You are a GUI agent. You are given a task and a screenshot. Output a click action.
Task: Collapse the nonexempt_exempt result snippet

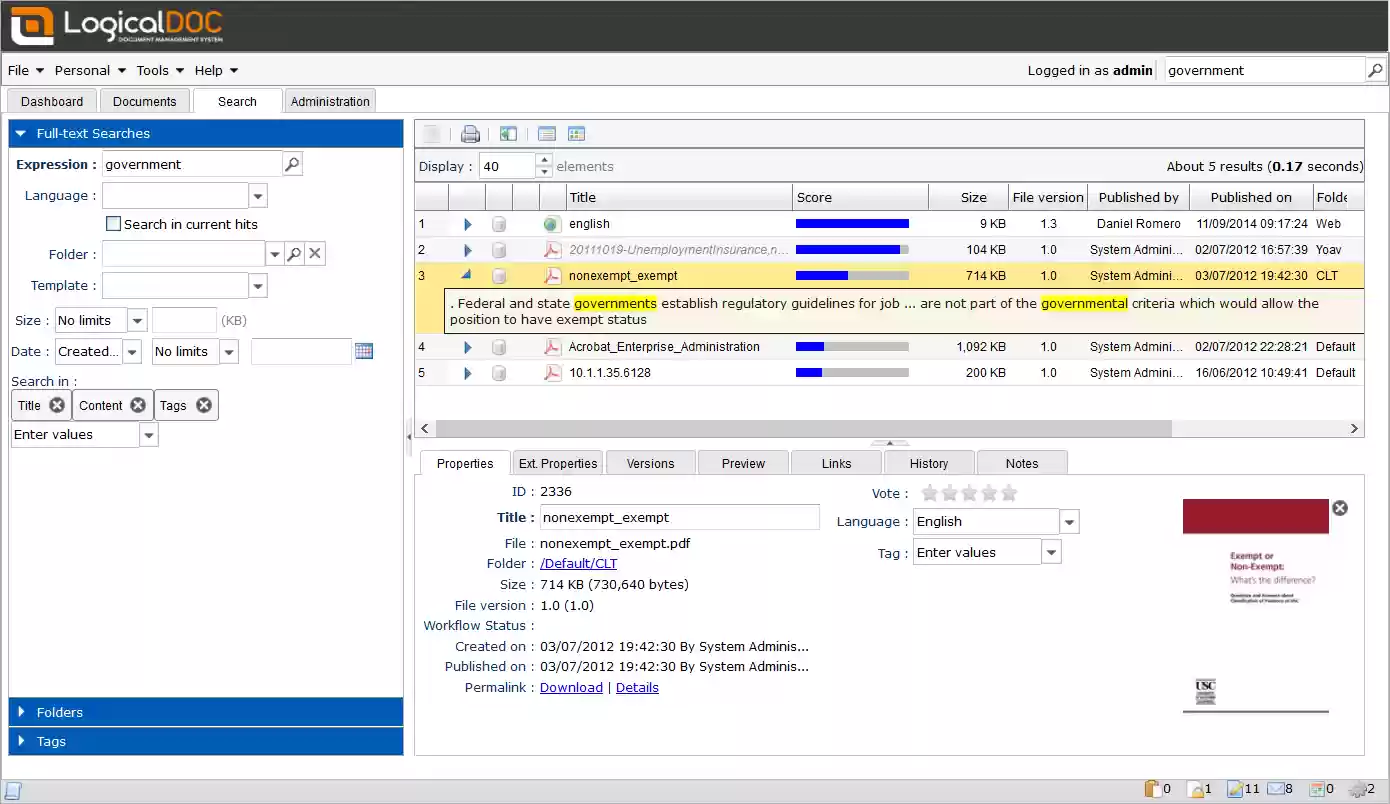click(467, 275)
